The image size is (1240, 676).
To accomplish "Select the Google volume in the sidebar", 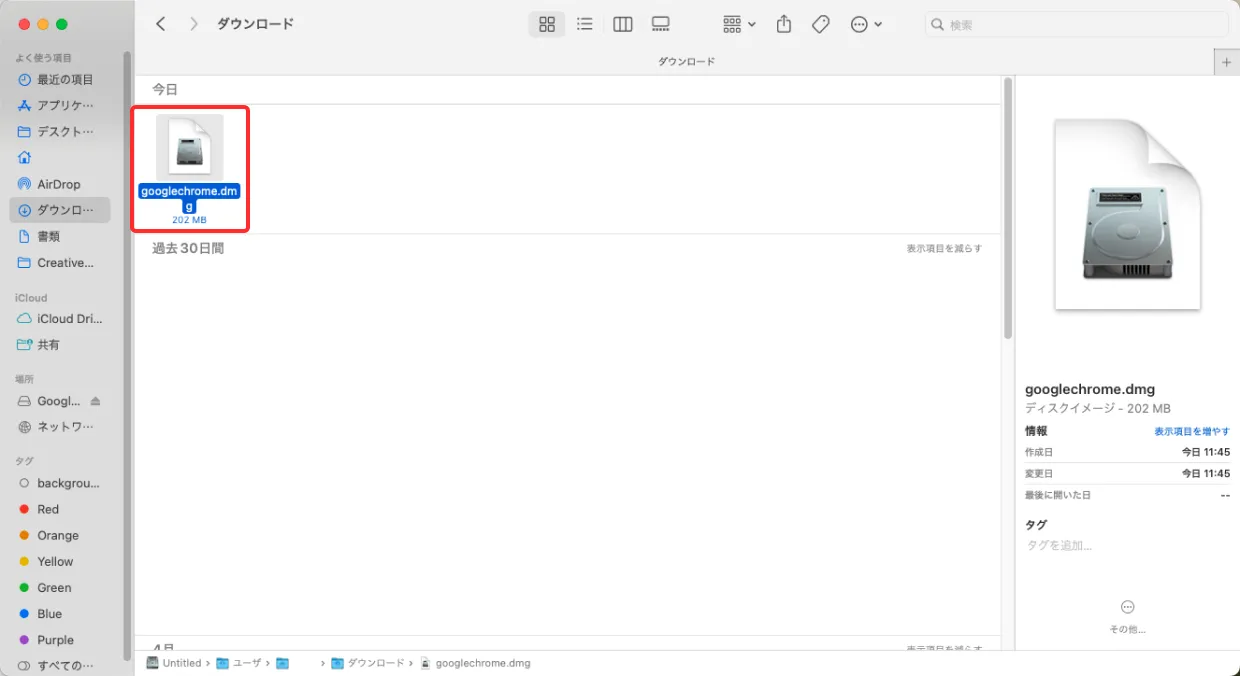I will coord(50,401).
